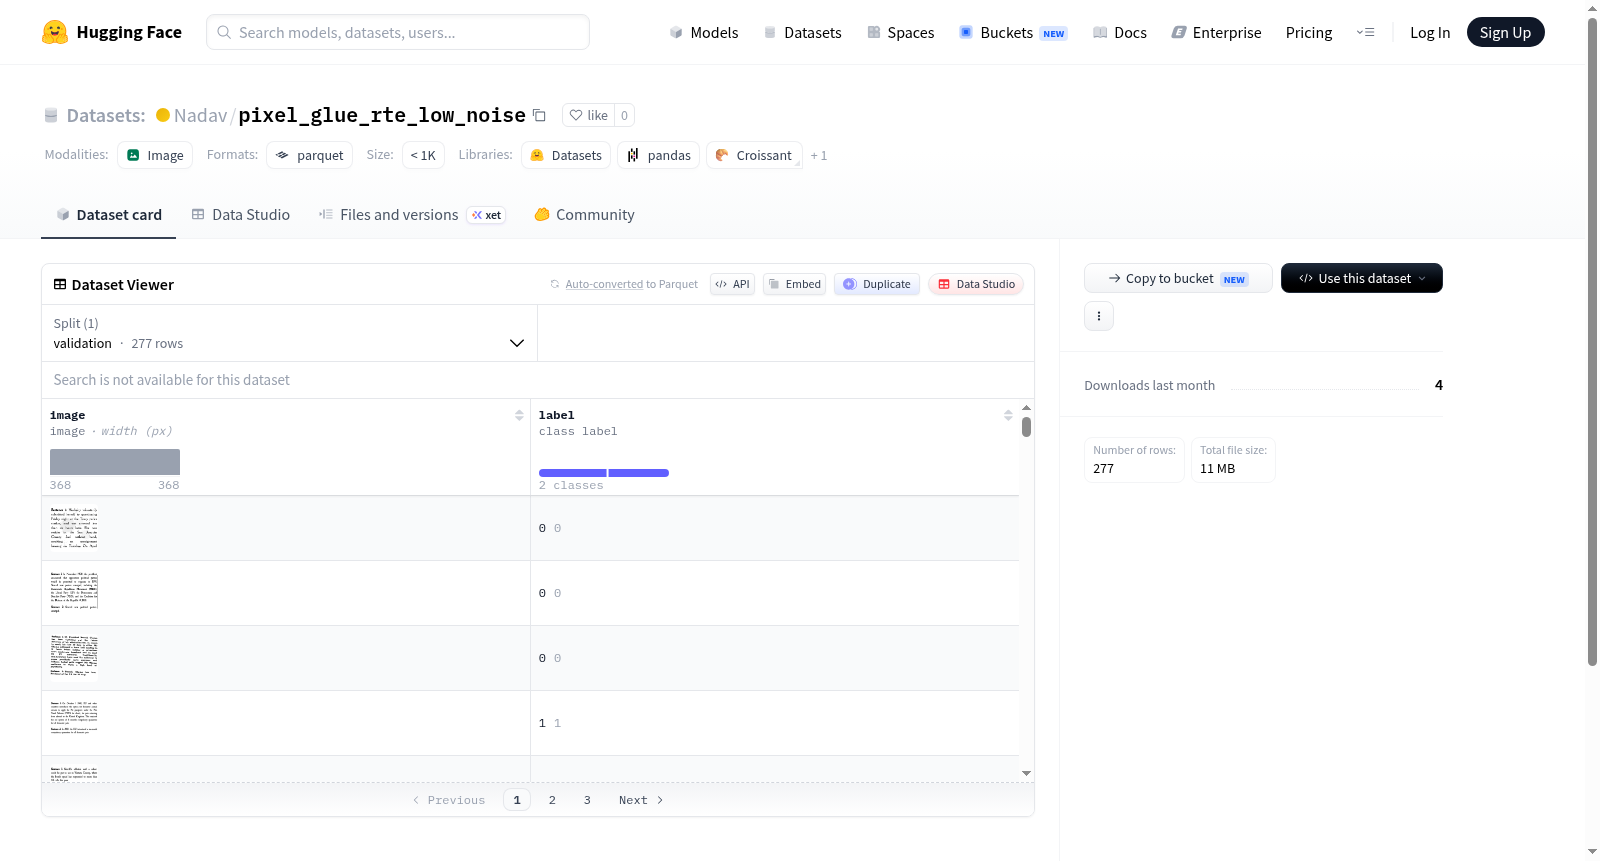This screenshot has height=861, width=1600.
Task: Open the Datasets page from the top navigation
Action: click(x=802, y=32)
